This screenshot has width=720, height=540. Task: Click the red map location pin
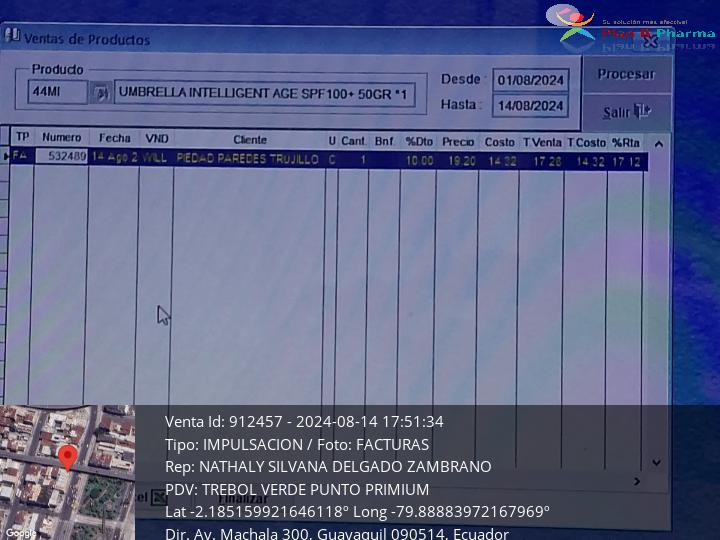(x=68, y=457)
